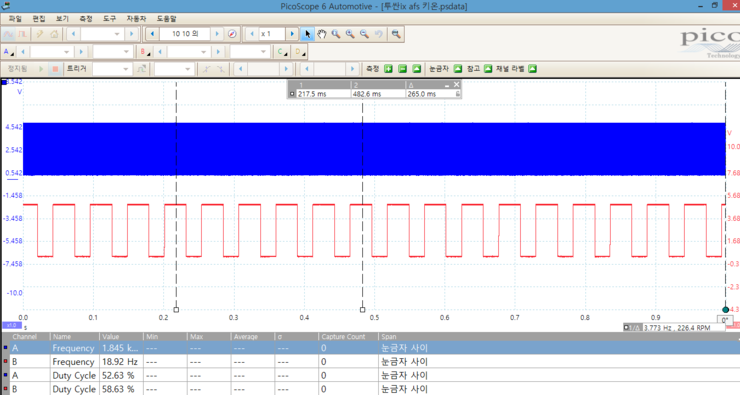Open the buffer navigator compass icon
The image size is (740, 395).
click(x=232, y=34)
